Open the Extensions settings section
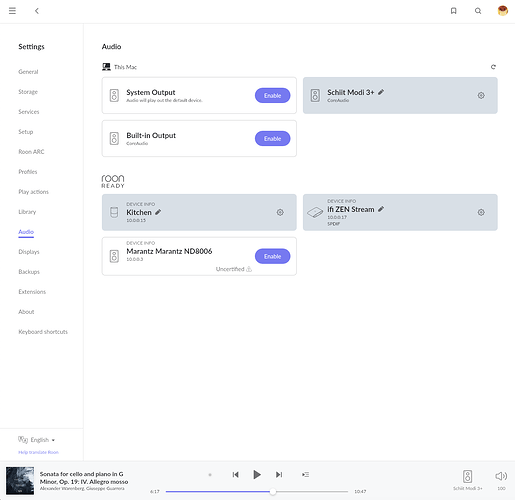Viewport: 515px width, 500px height. click(x=32, y=292)
